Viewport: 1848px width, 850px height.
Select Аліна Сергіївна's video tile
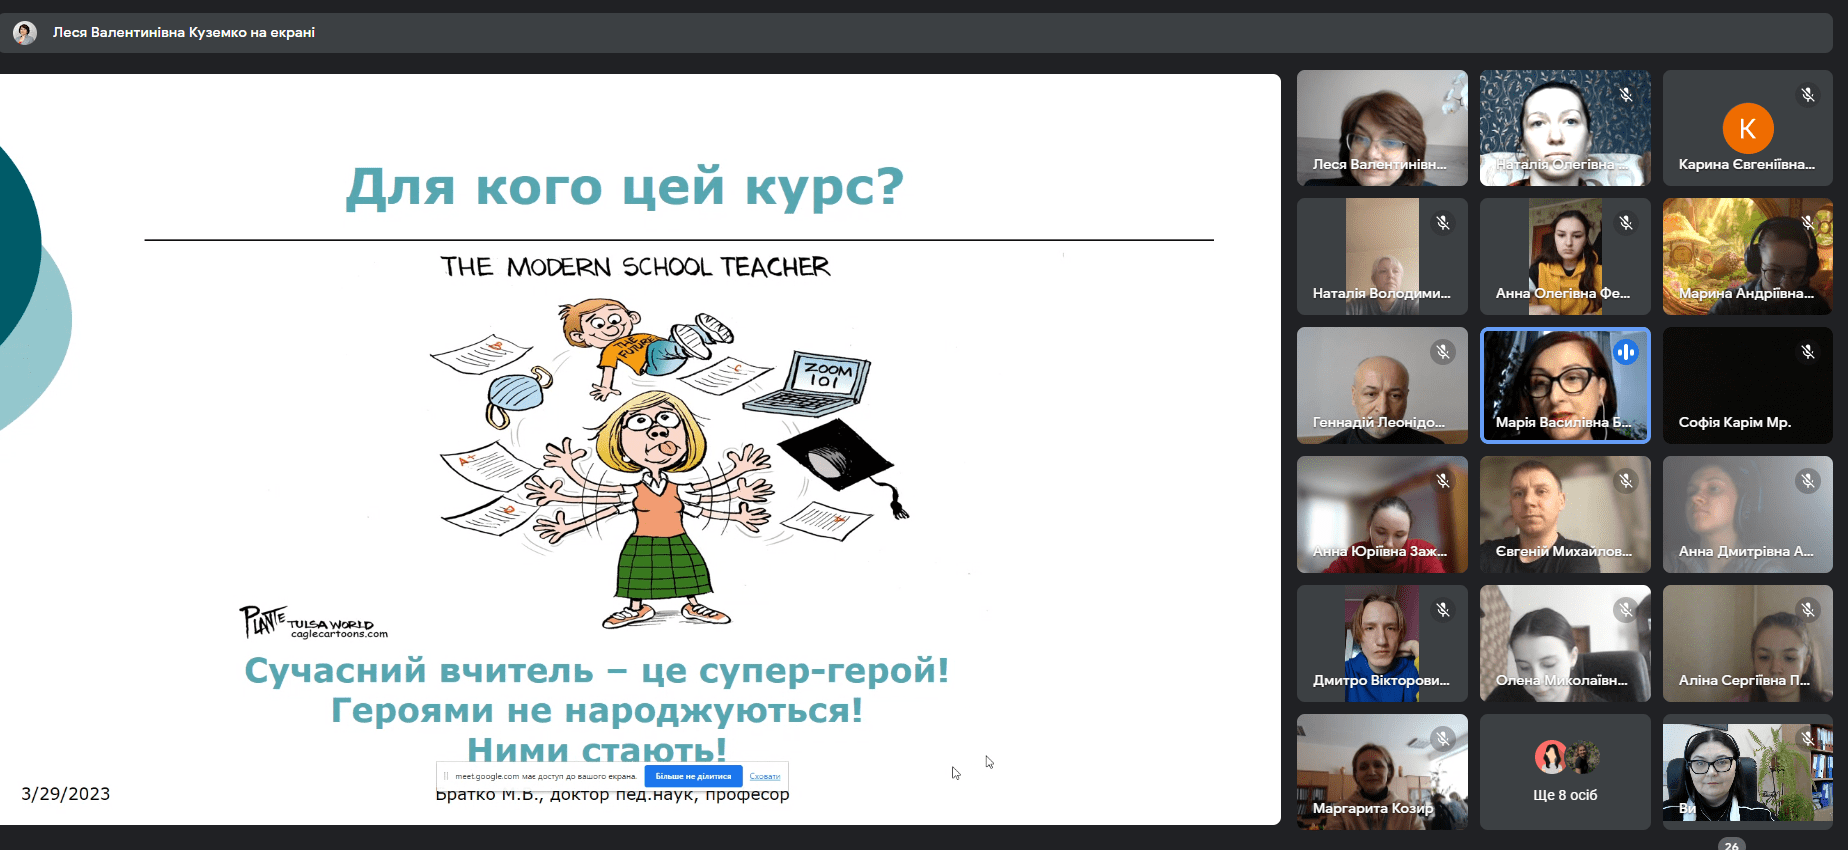pos(1747,644)
